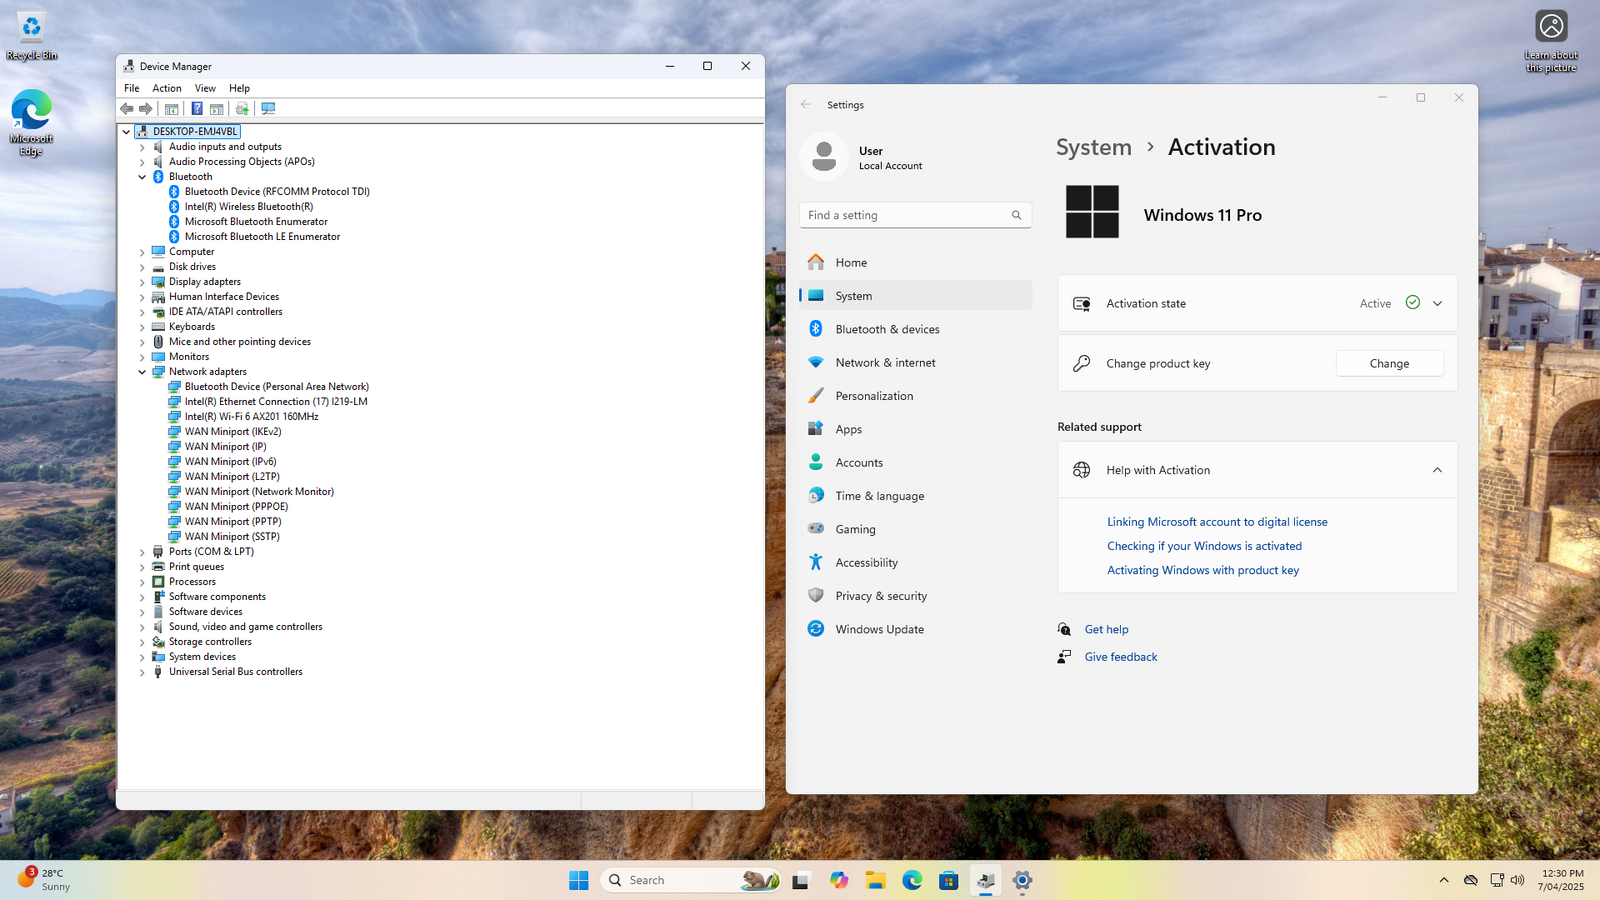Open Privacy & security settings
This screenshot has width=1600, height=900.
coord(916,596)
